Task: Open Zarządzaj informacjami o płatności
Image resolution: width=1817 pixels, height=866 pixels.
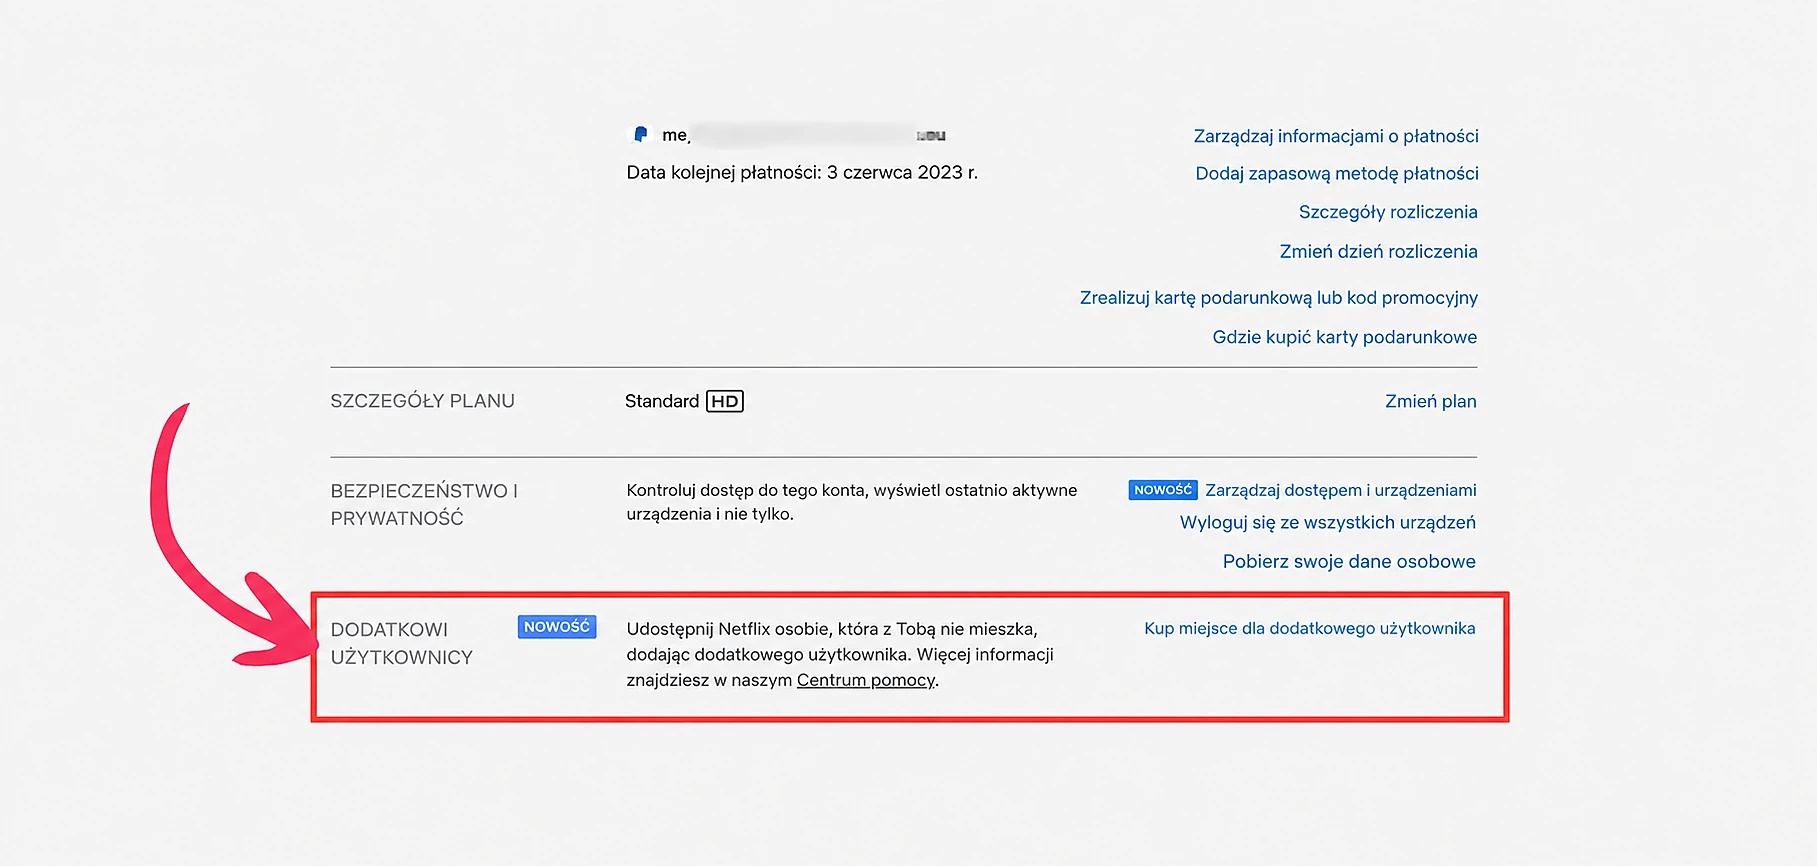Action: (x=1336, y=136)
